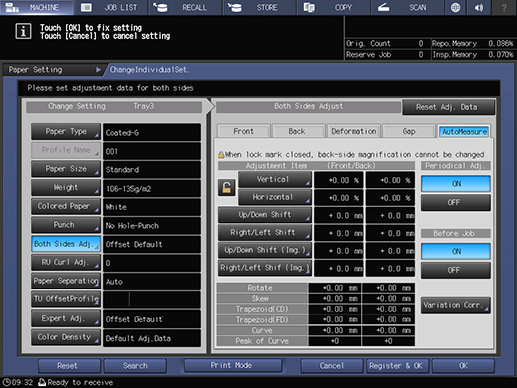
Task: Select the Paper Setting breadcrumb
Action: [53, 70]
